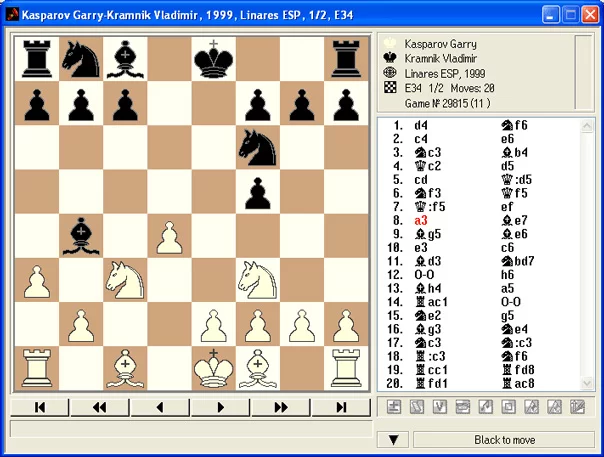The height and width of the screenshot is (457, 604).
Task: Select the black pawn on f5
Action: [x=258, y=192]
